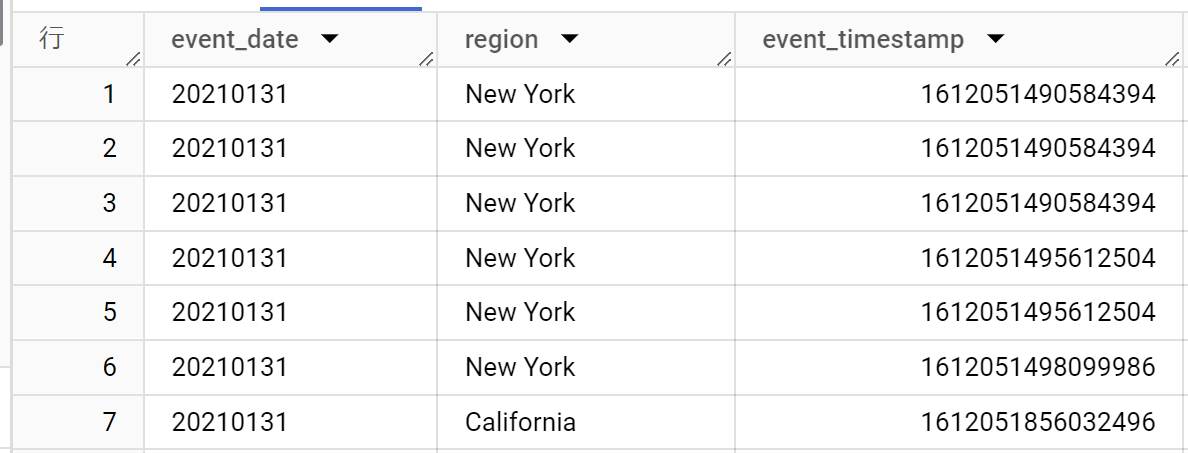The width and height of the screenshot is (1188, 453).
Task: Click timestamp value 1612051498099986
Action: pos(1038,367)
